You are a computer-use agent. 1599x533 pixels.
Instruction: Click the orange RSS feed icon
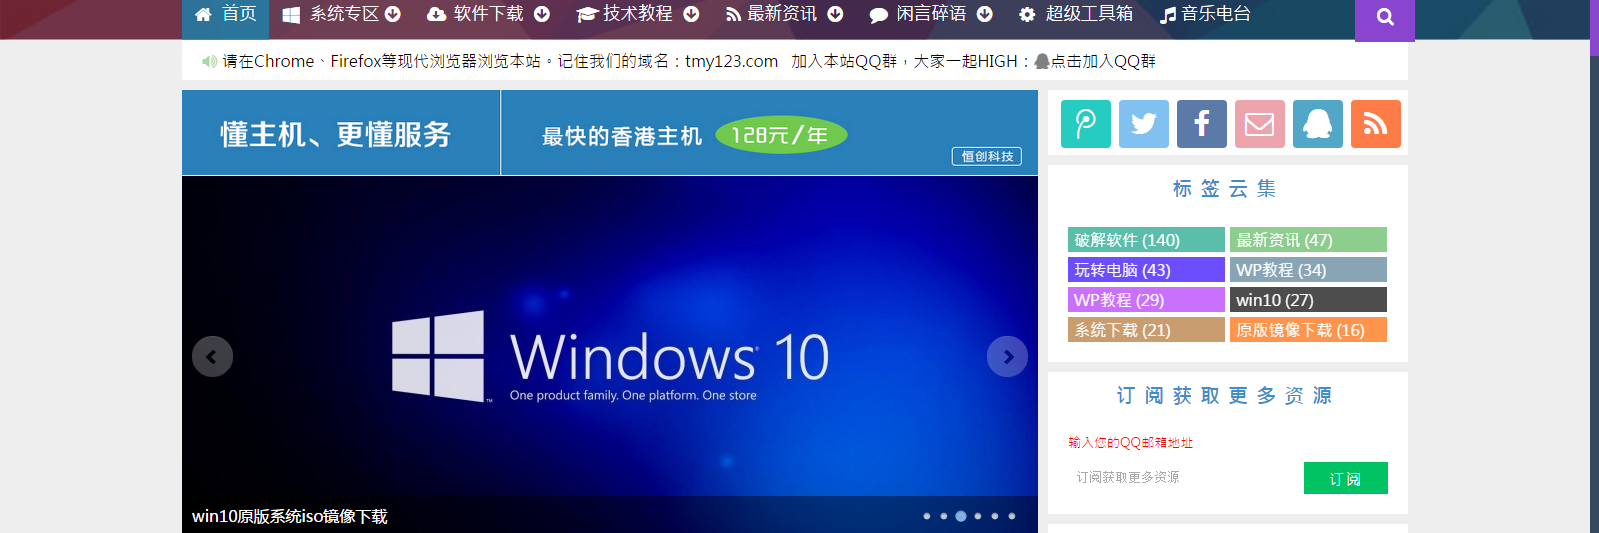[1376, 124]
